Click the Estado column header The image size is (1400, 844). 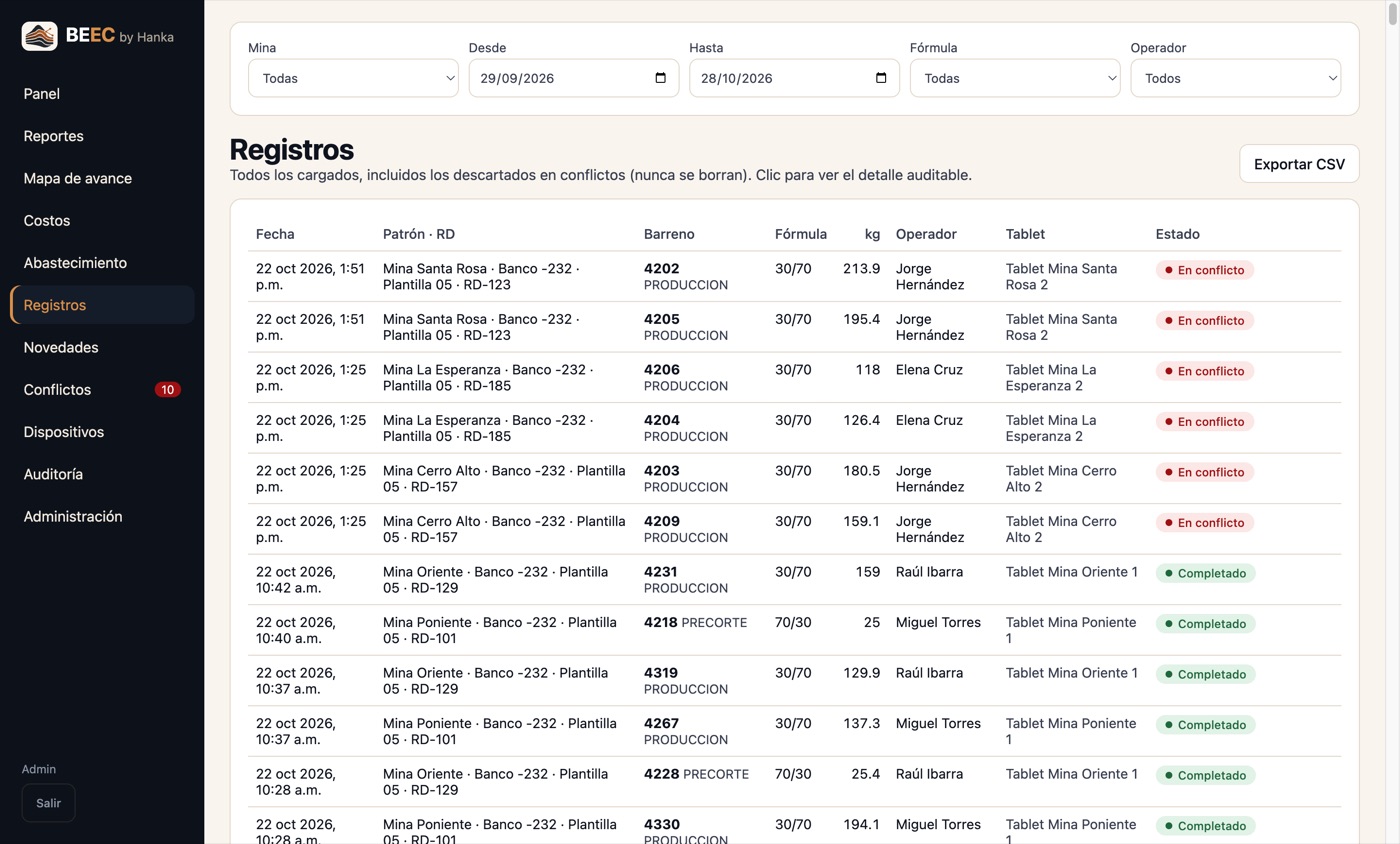click(x=1178, y=234)
